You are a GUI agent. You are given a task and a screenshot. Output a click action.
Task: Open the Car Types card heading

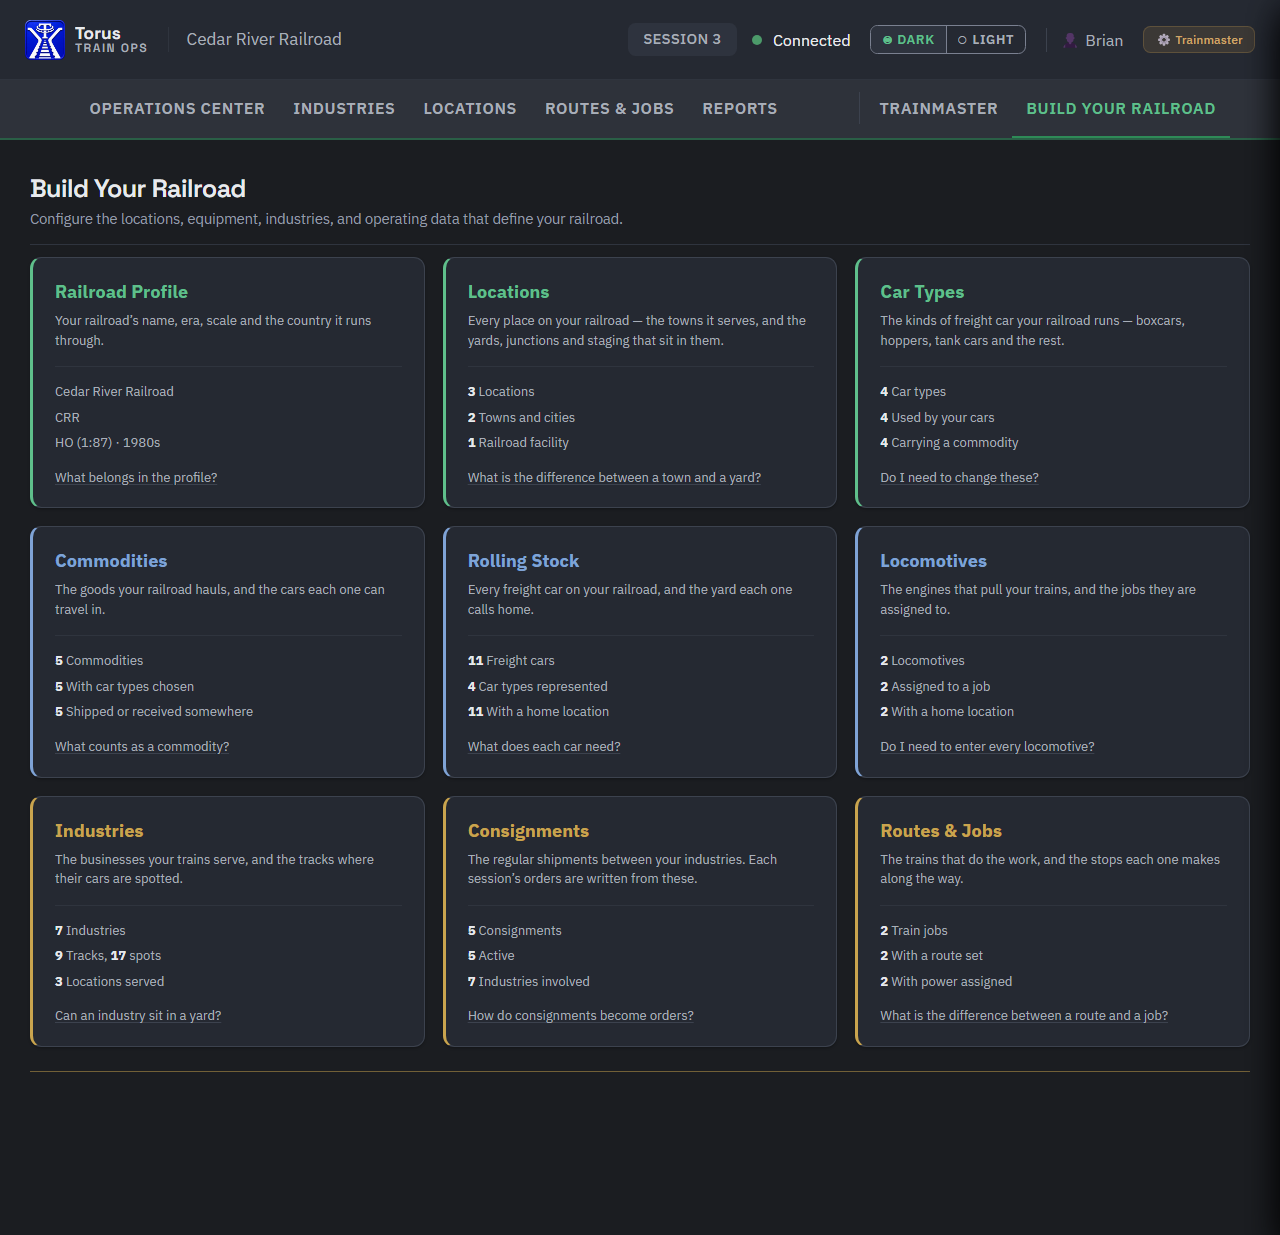pyautogui.click(x=922, y=292)
